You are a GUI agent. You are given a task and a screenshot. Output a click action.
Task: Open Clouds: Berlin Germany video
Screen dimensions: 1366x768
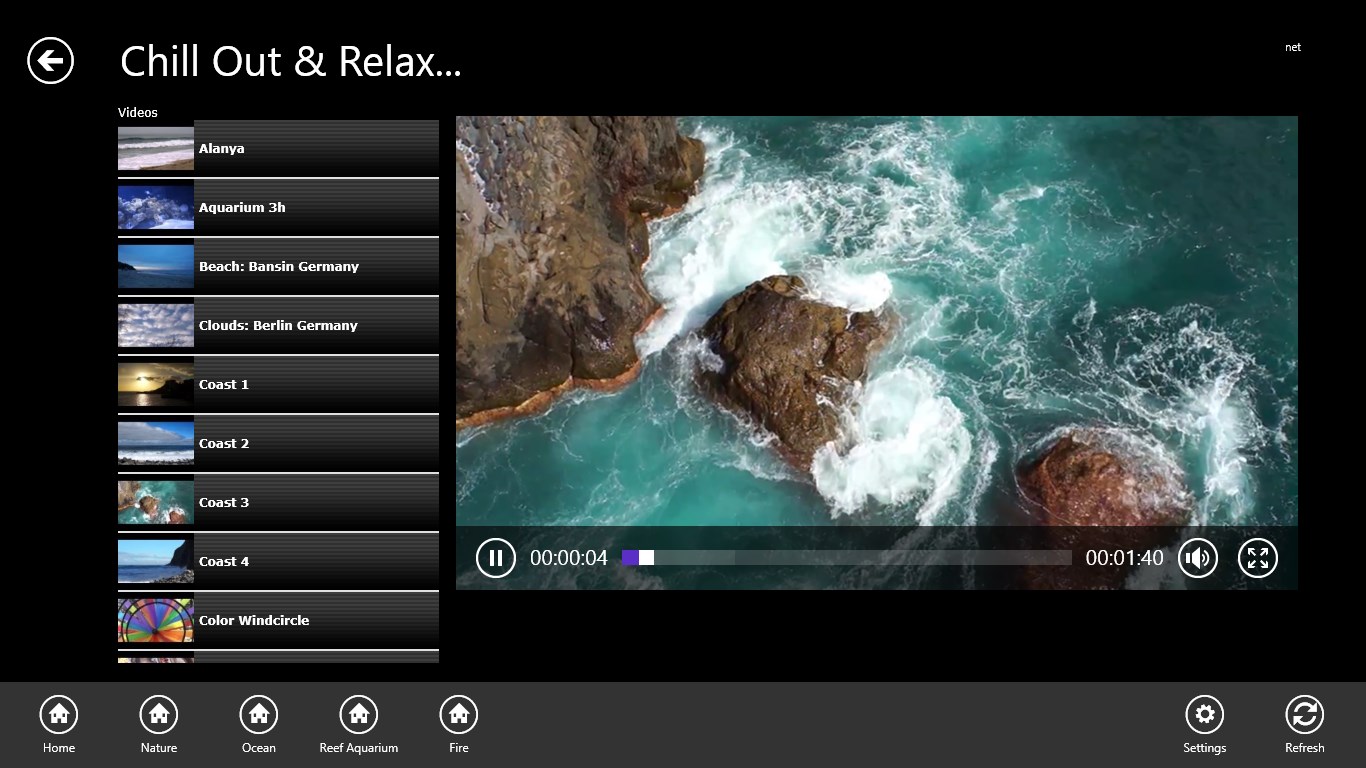point(278,325)
